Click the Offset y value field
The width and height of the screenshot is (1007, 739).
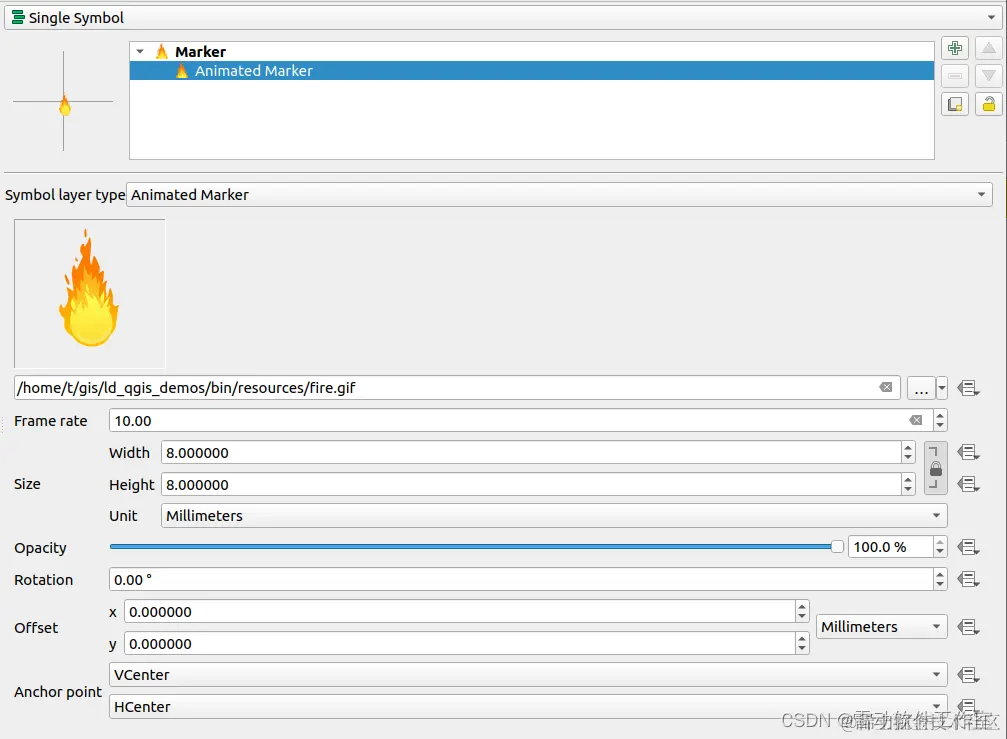[460, 643]
